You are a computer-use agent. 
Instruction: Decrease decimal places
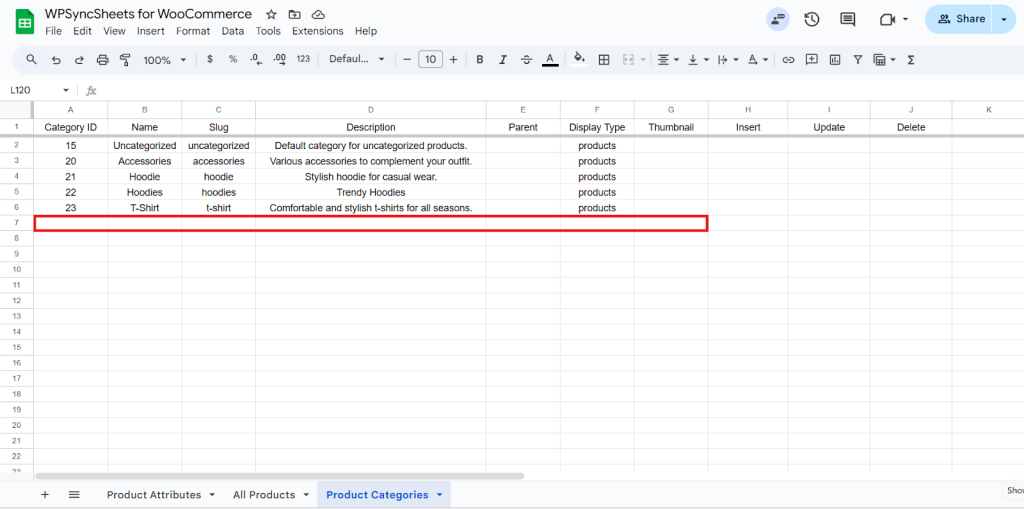[256, 59]
